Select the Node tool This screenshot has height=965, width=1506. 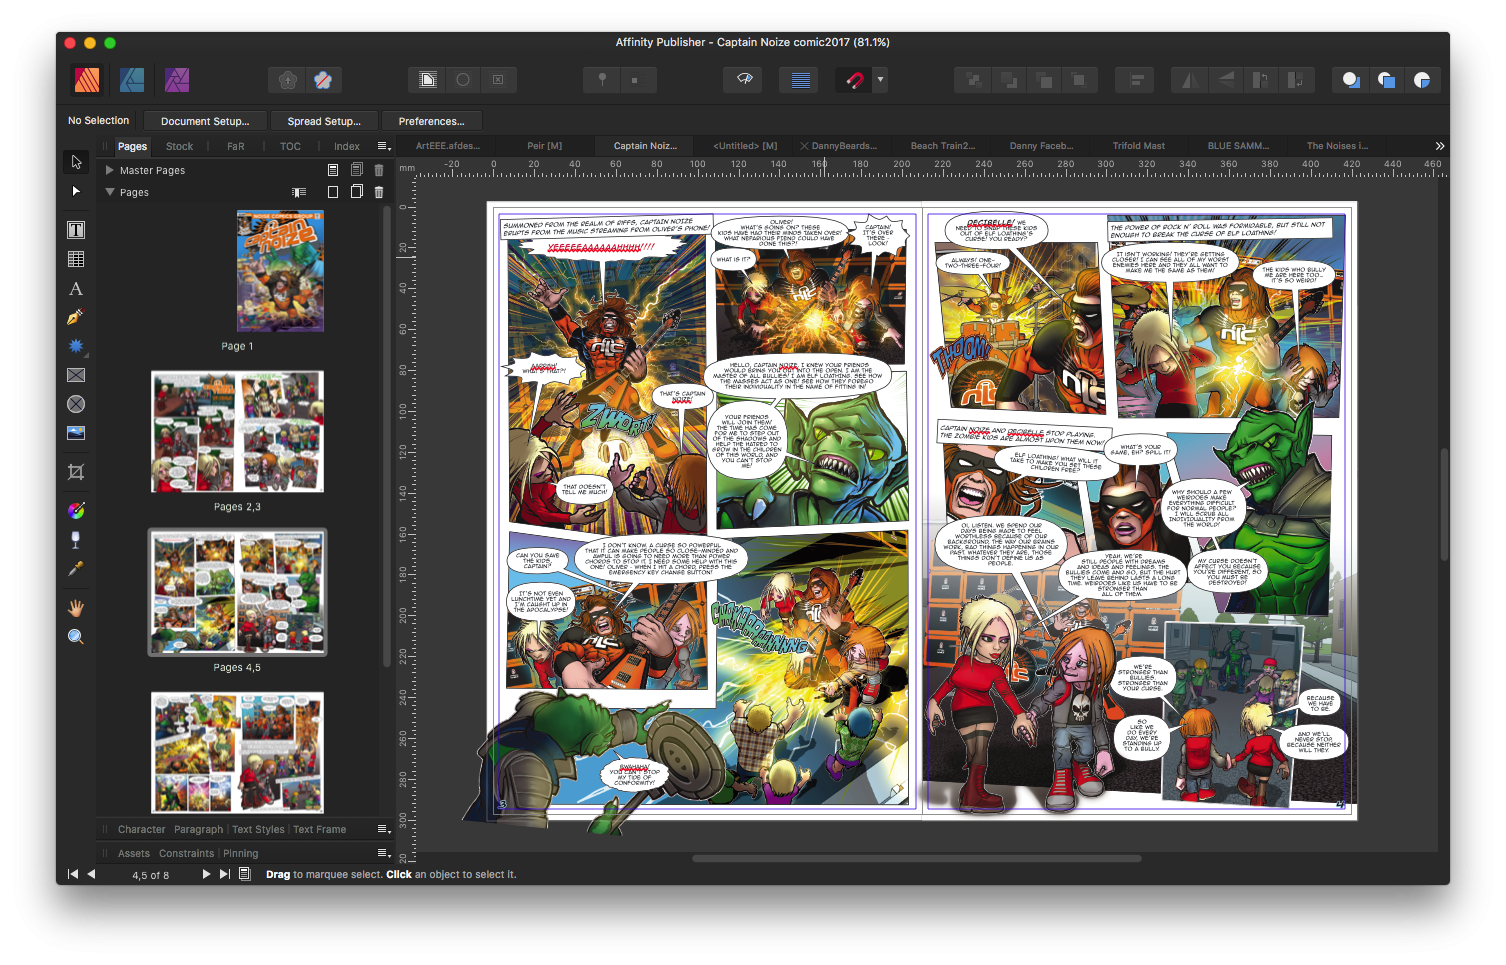coord(76,191)
